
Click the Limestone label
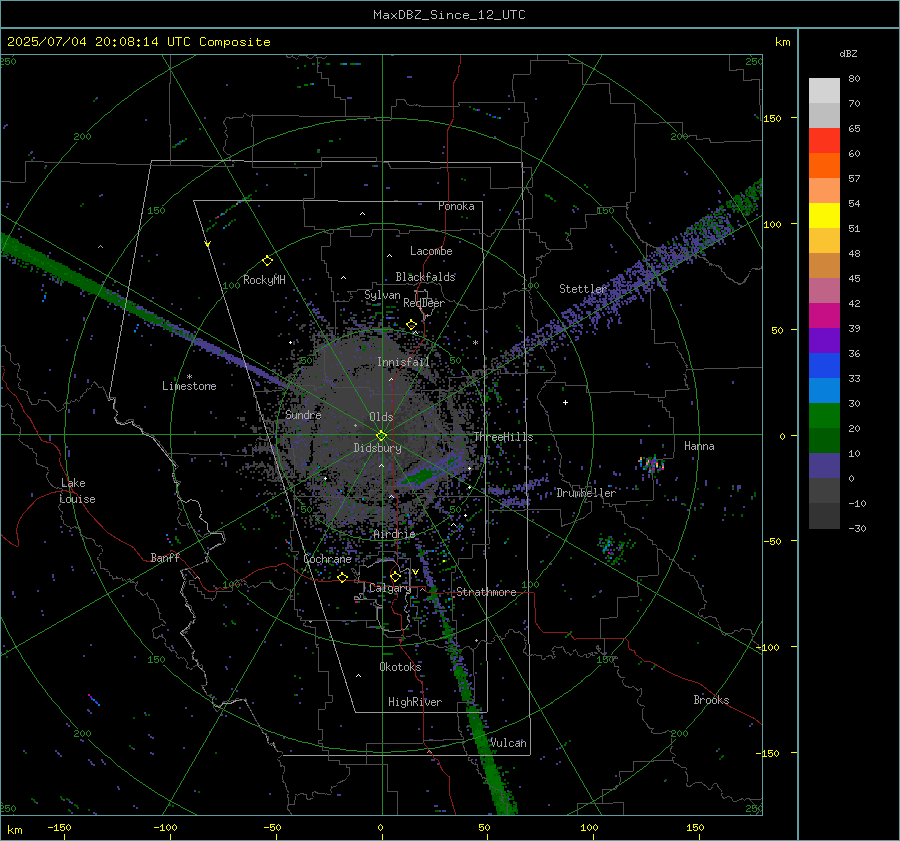(x=189, y=386)
